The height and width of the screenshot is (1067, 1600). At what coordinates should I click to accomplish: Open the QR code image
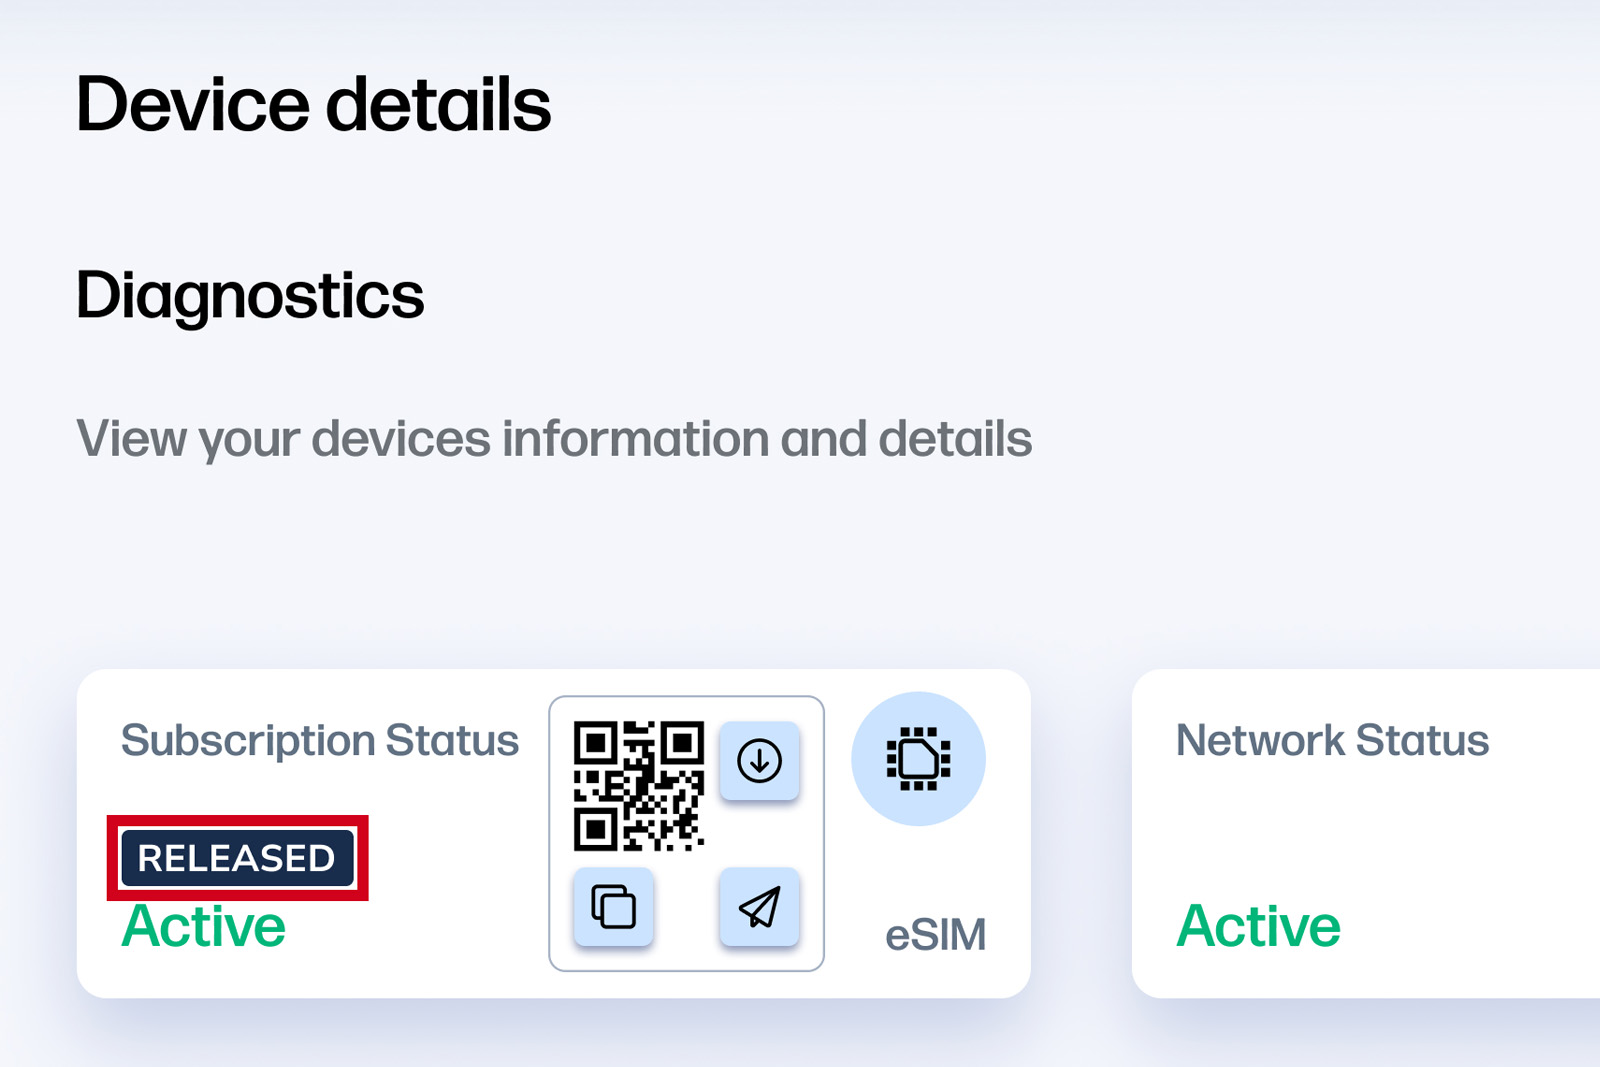click(x=638, y=785)
